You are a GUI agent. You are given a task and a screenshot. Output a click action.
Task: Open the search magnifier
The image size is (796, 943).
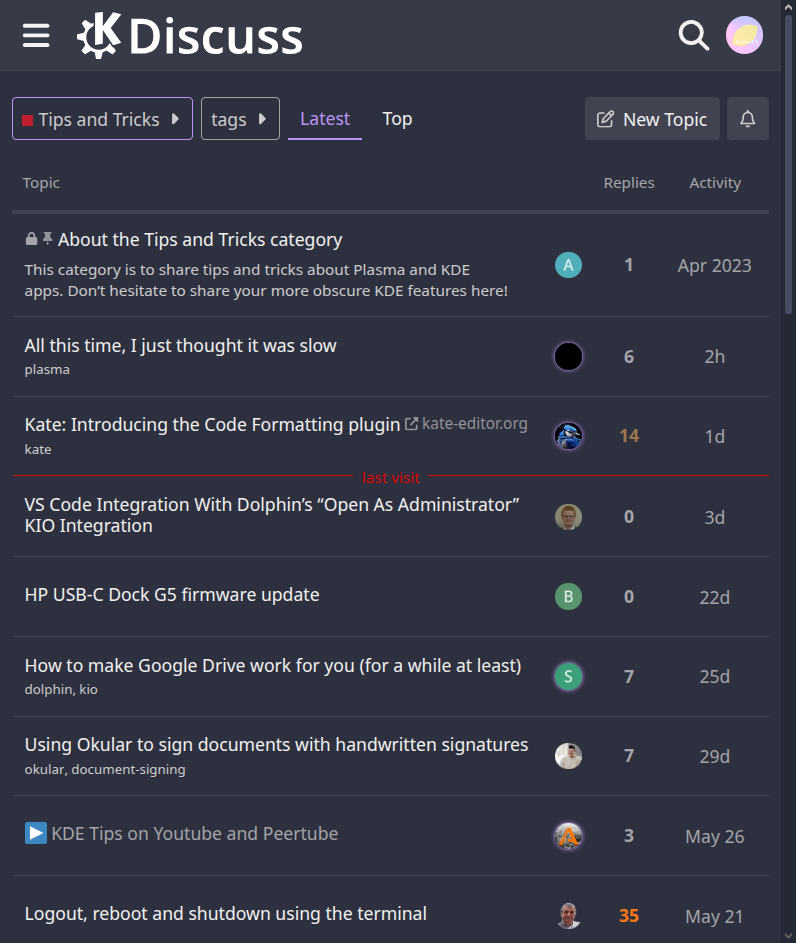(694, 35)
